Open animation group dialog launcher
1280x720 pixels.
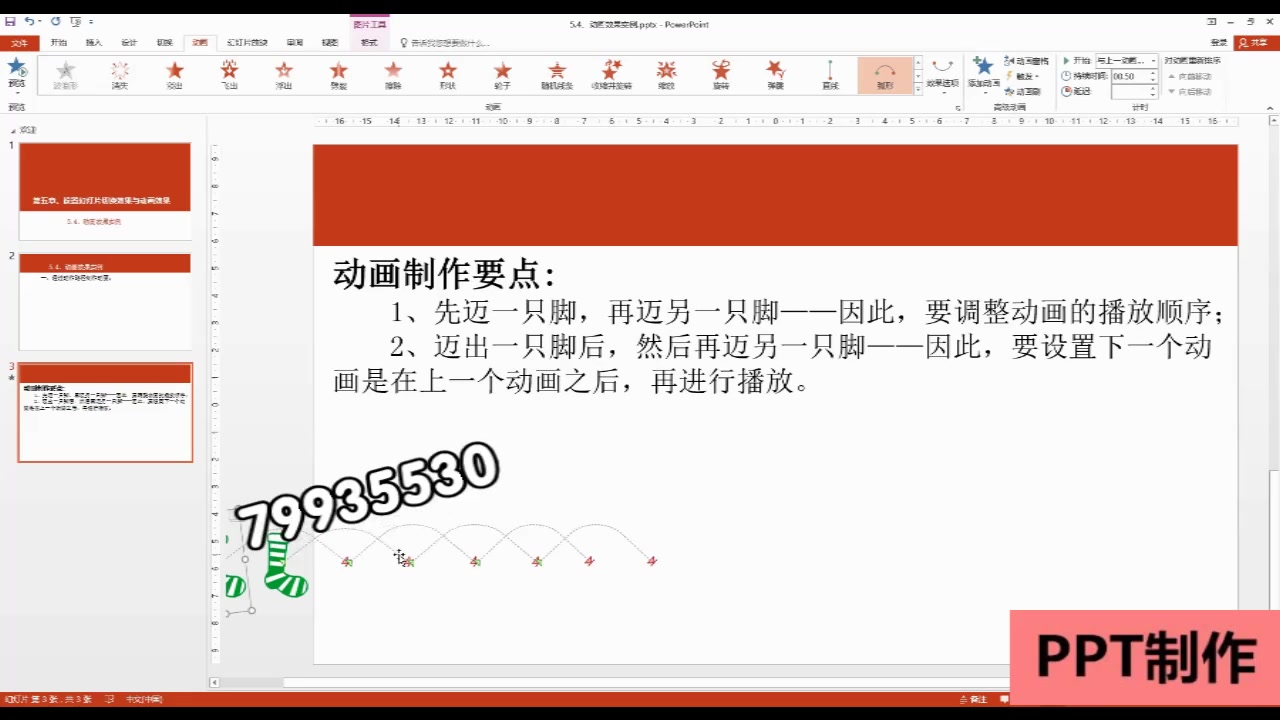(x=957, y=107)
